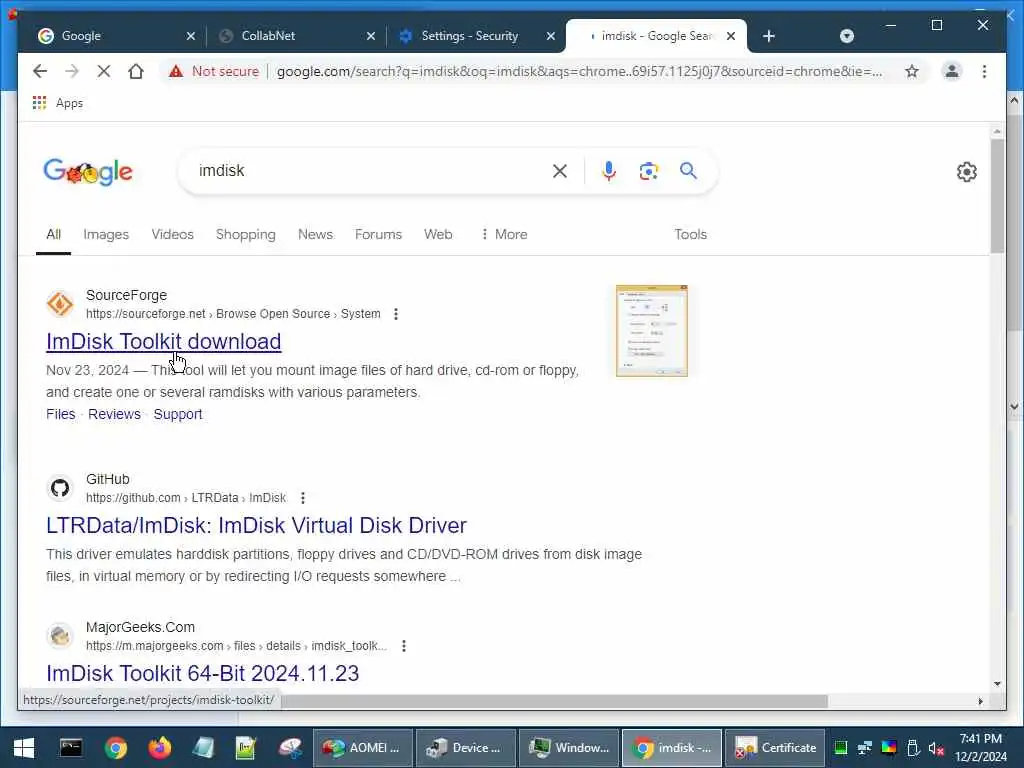The image size is (1024, 768).
Task: Bookmark this page with the star
Action: coord(912,71)
